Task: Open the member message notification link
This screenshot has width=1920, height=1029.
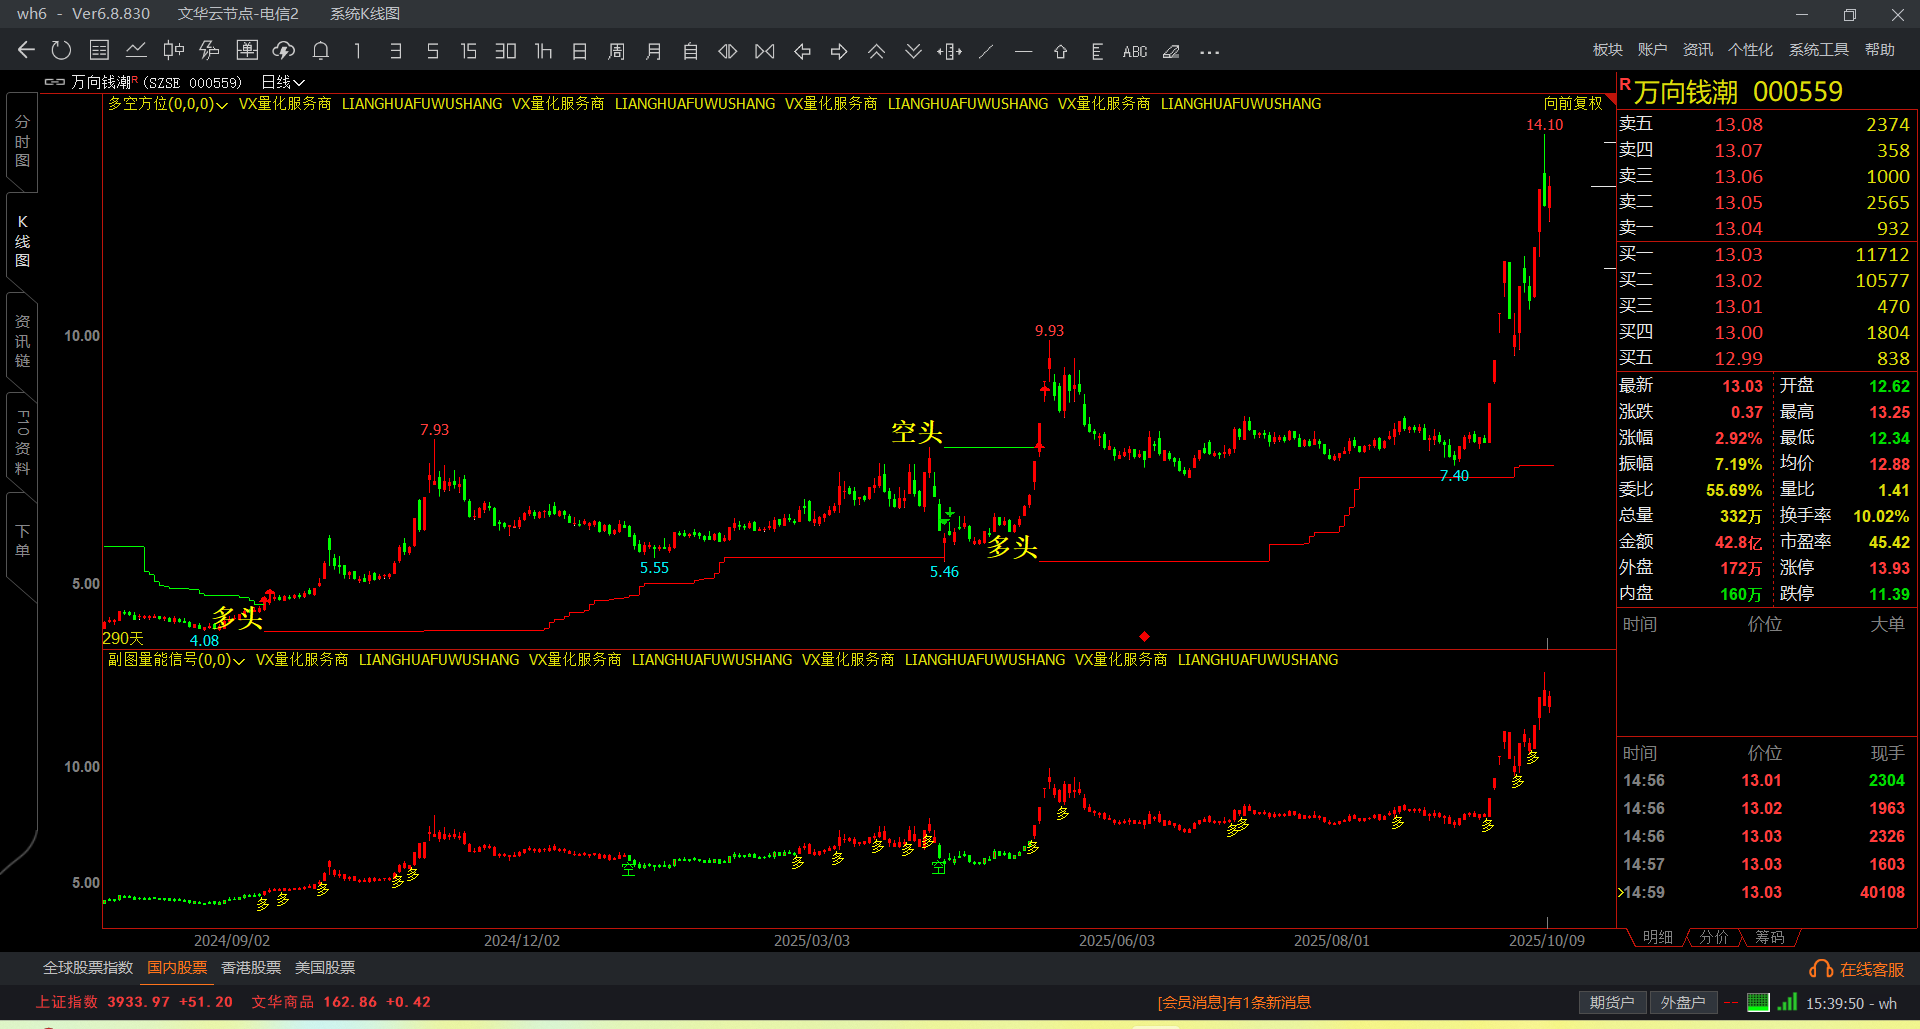Action: point(1234,1003)
